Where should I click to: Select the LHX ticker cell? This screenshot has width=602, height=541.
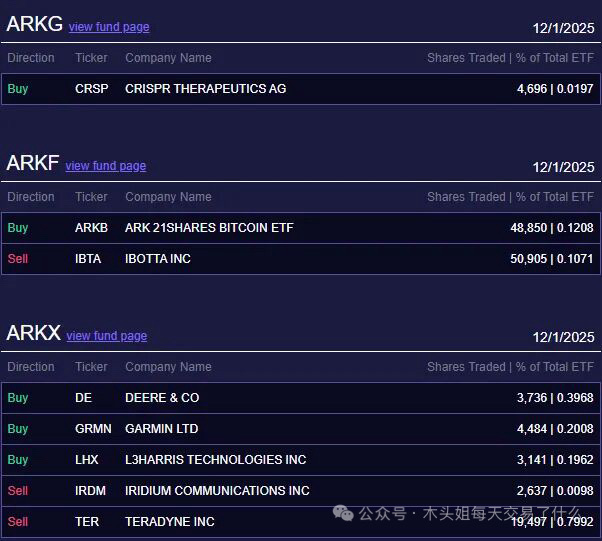87,460
